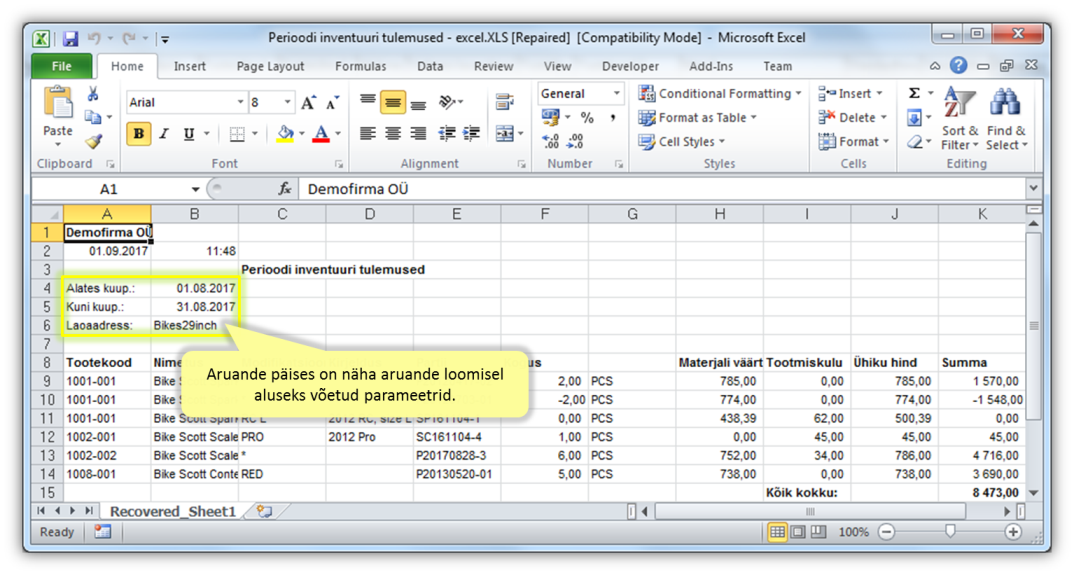1074x575 pixels.
Task: Toggle Underline formatting
Action: click(x=189, y=134)
